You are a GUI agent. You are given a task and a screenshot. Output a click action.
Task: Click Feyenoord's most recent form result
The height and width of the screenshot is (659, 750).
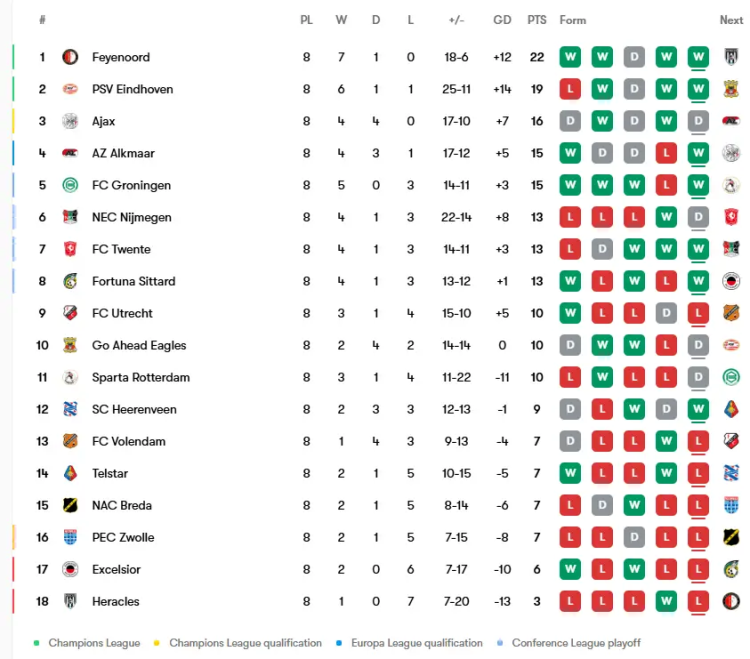698,57
